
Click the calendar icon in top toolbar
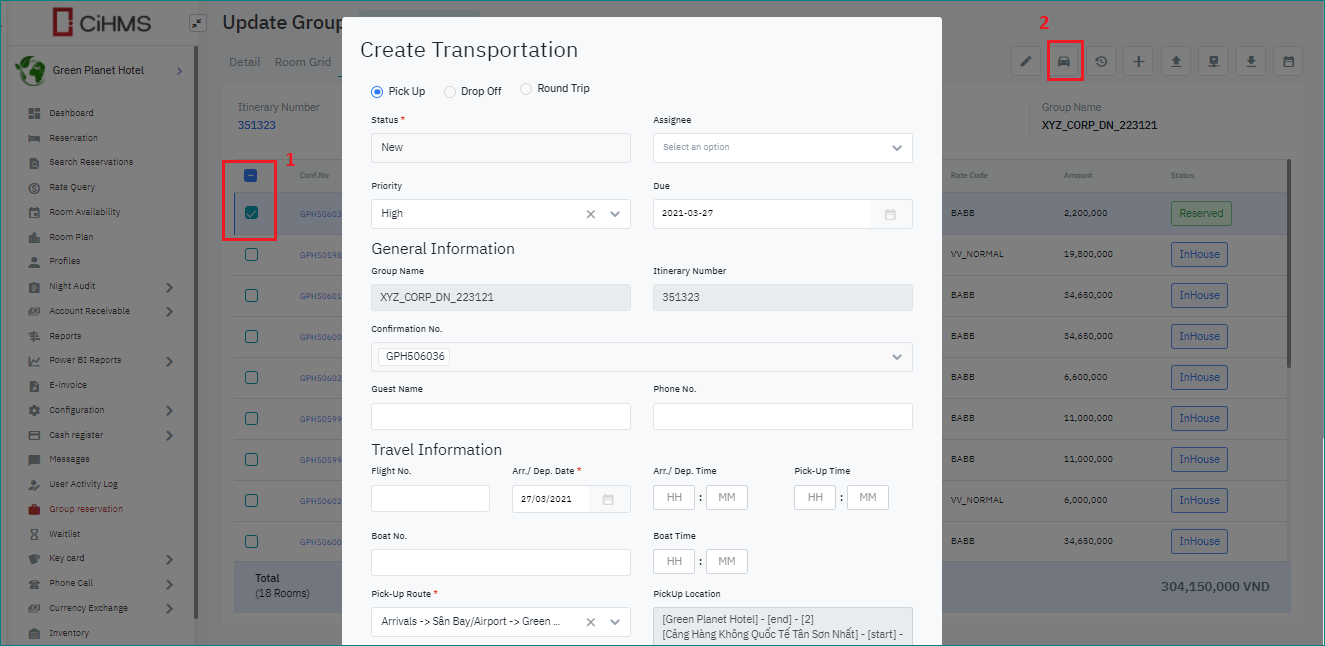pos(1288,62)
